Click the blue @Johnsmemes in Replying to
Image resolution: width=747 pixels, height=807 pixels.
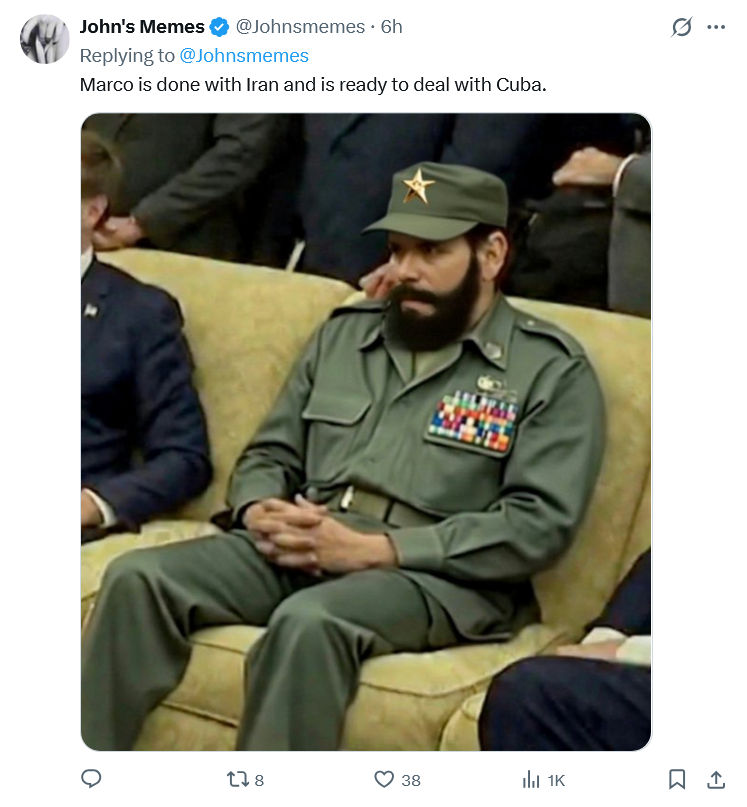point(244,55)
